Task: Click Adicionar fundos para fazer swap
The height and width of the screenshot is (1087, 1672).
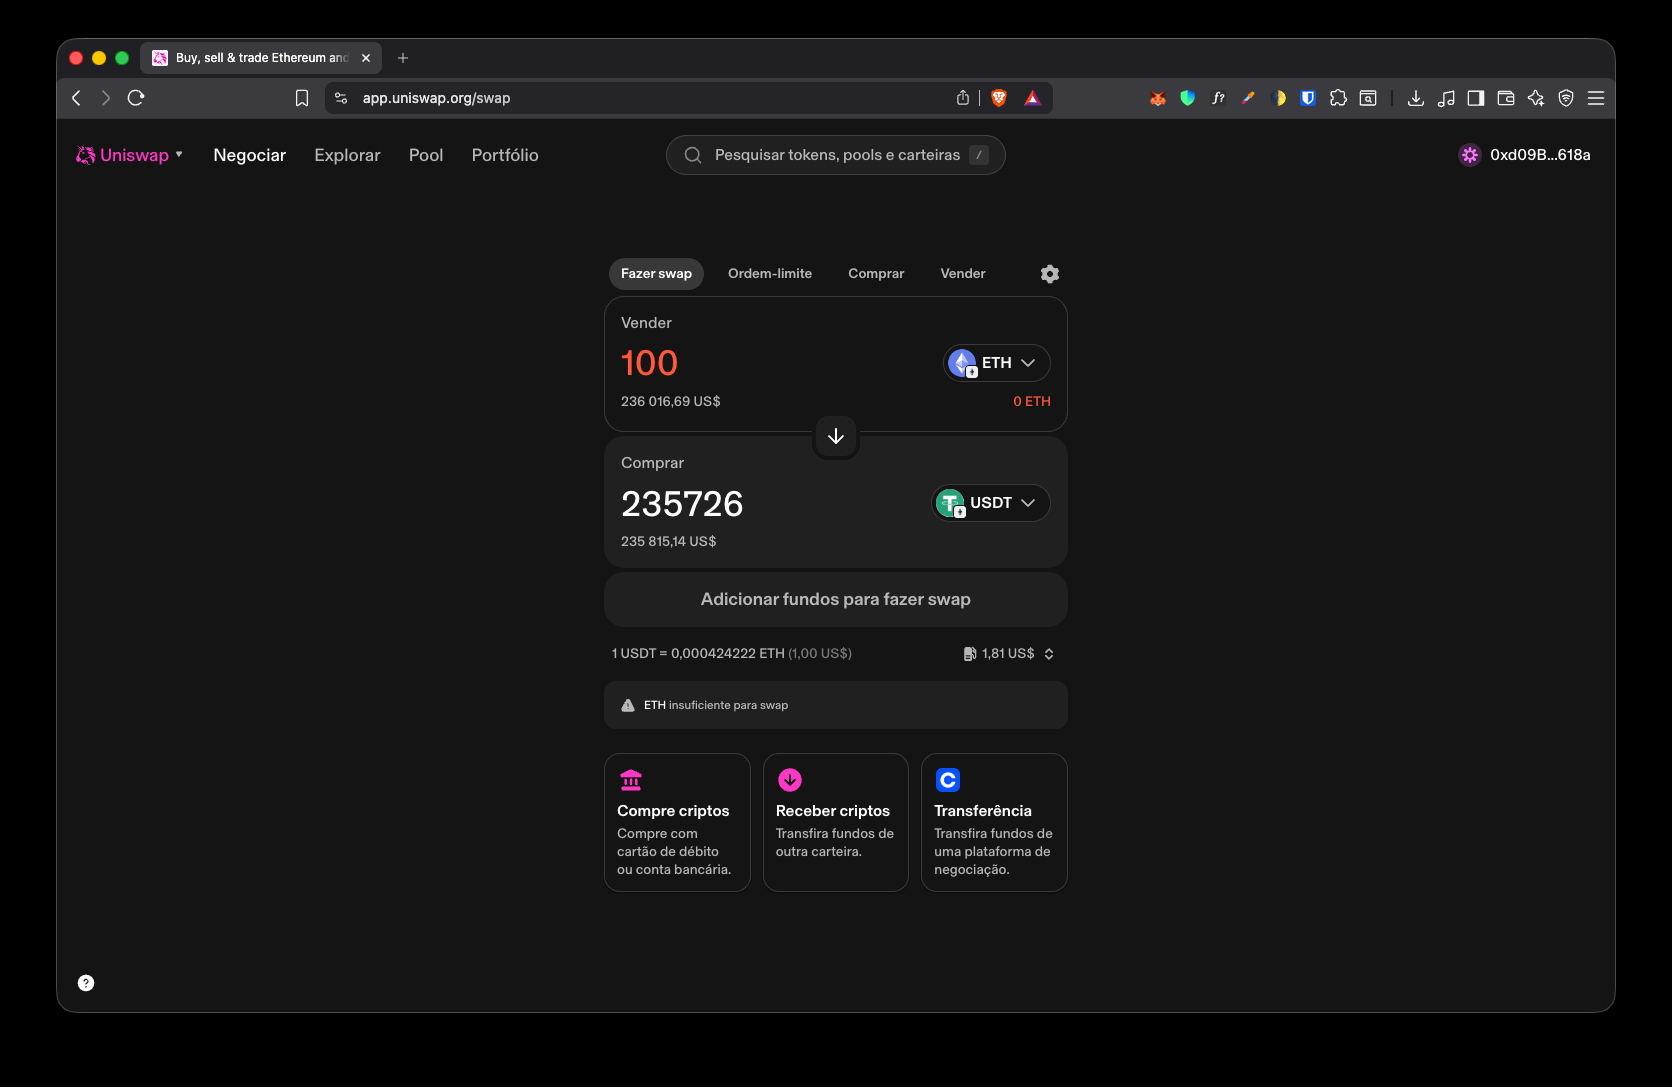Action: [x=836, y=599]
